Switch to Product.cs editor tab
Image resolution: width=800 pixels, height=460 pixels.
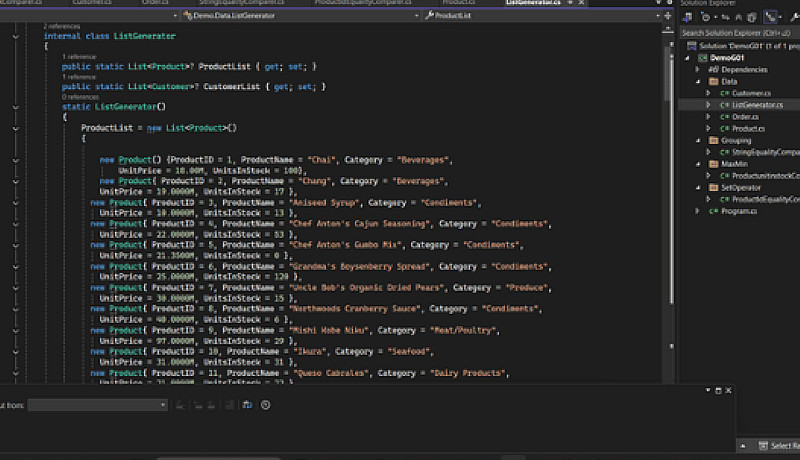click(x=459, y=3)
